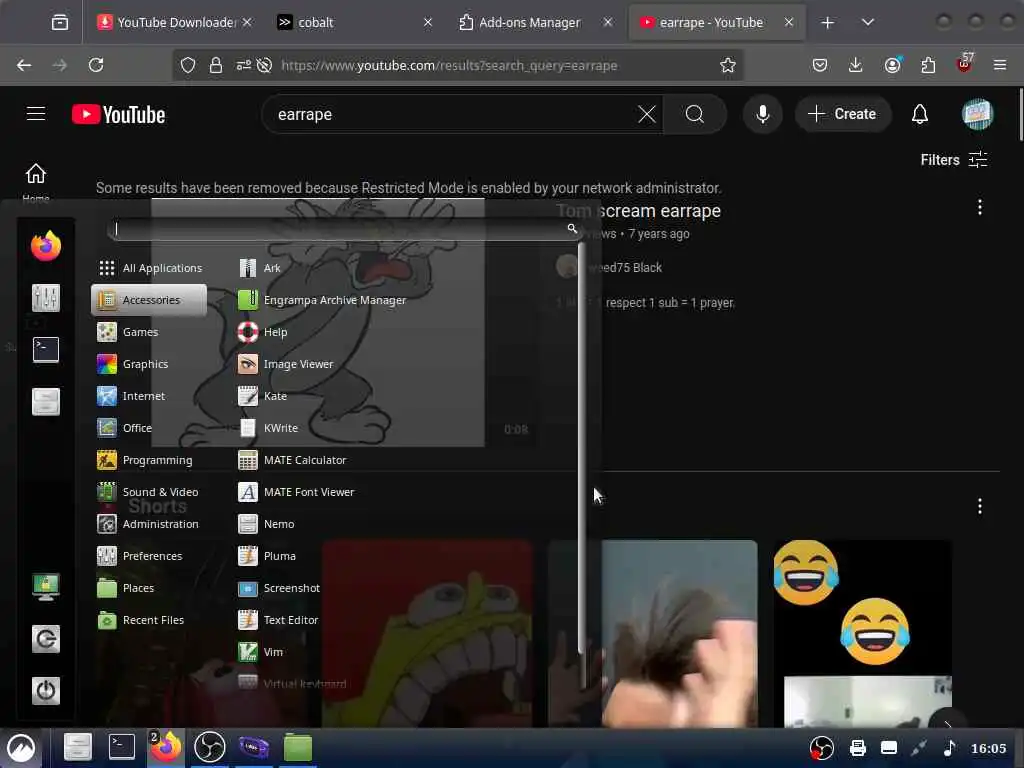
Task: Open the Filters options on YouTube
Action: (953, 160)
